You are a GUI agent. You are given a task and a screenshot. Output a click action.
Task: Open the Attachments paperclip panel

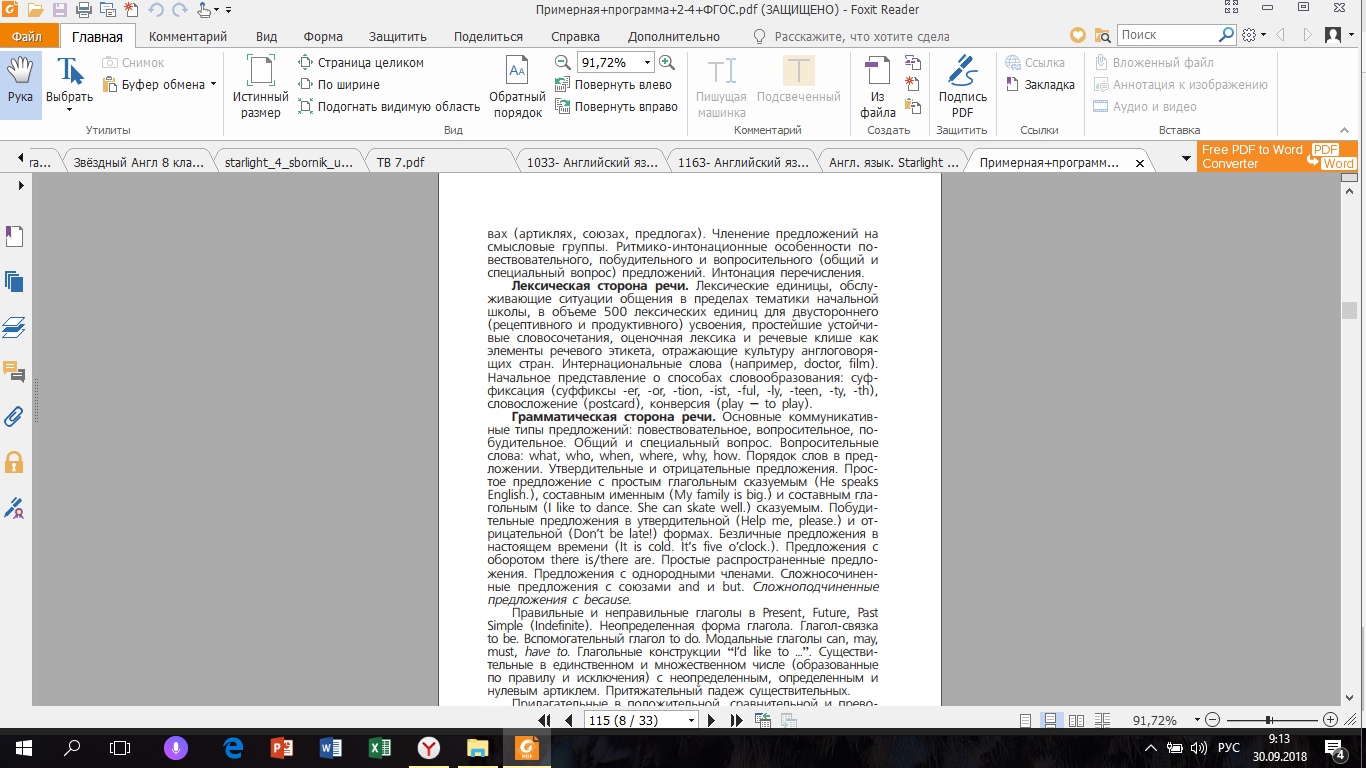(14, 417)
